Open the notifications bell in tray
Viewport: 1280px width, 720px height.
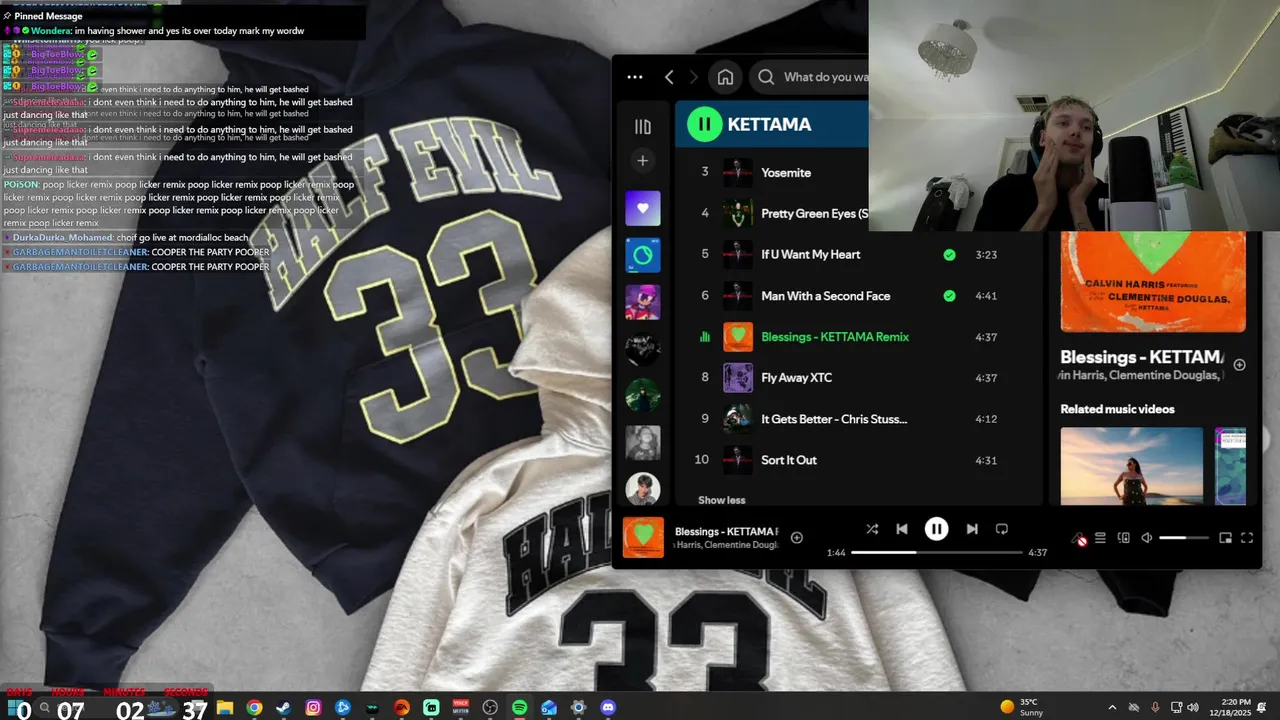tap(1262, 708)
